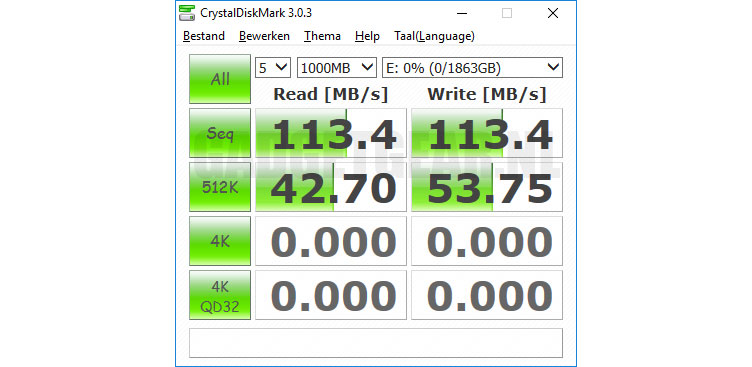Image resolution: width=752 pixels, height=367 pixels.
Task: Open the Thema menu
Action: [322, 36]
